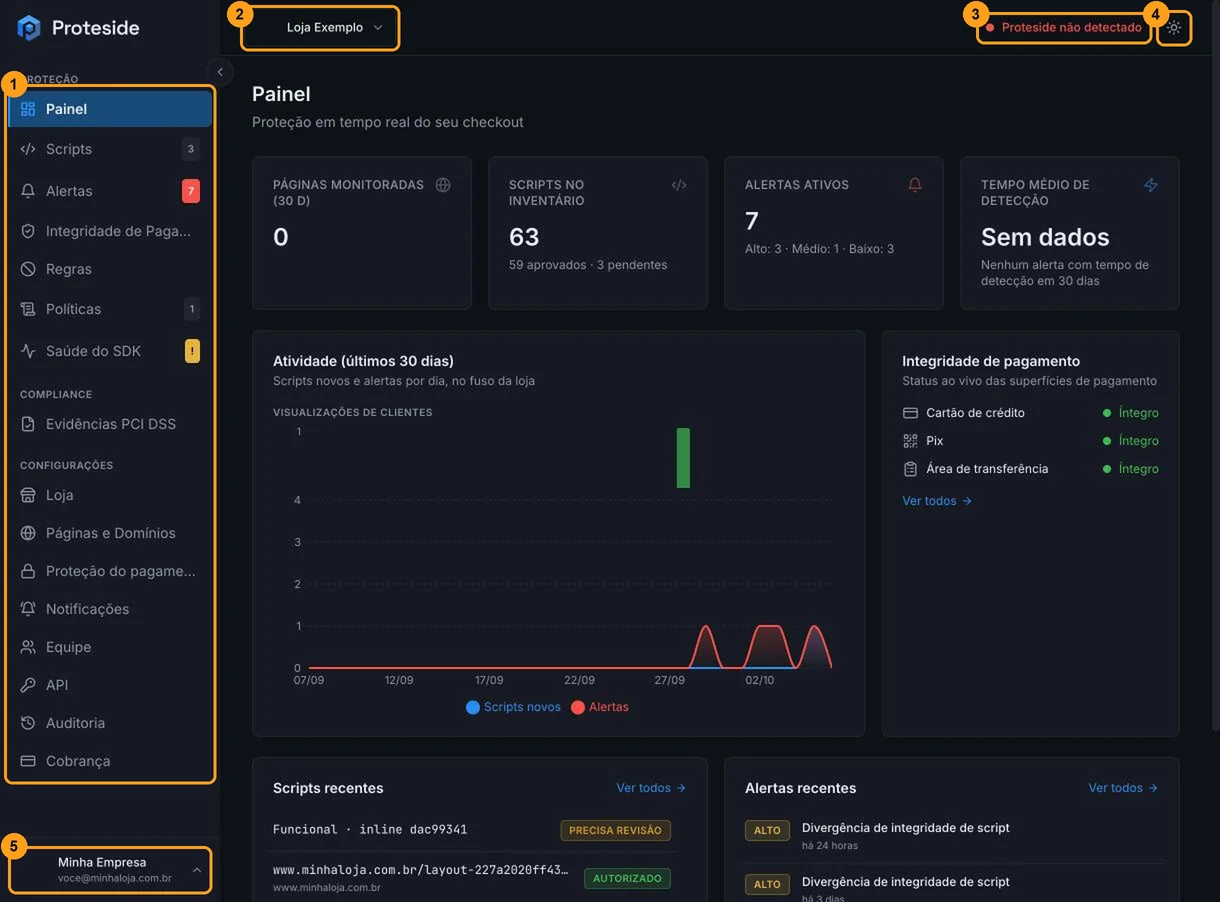The width and height of the screenshot is (1220, 902).
Task: Toggle the light/dark theme sun icon
Action: coord(1175,28)
